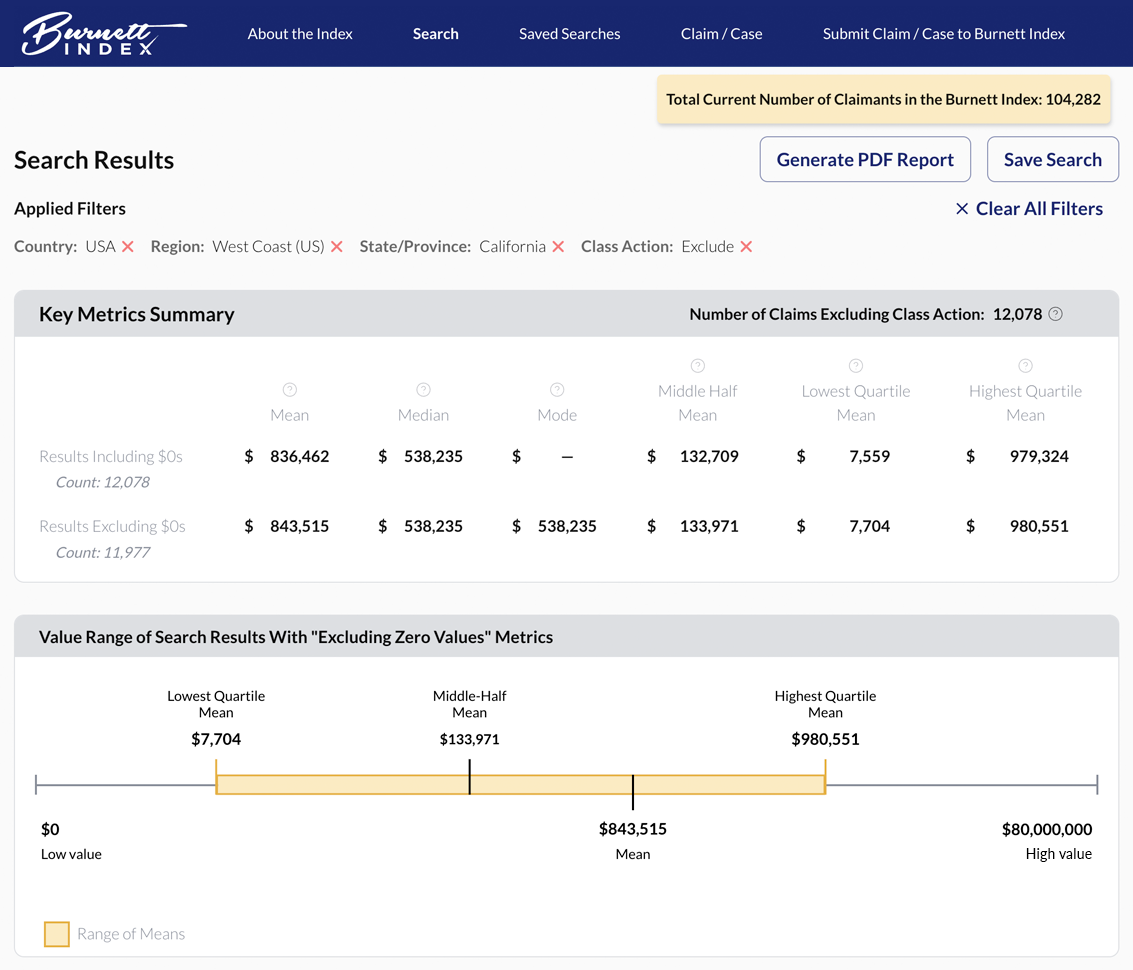Image resolution: width=1133 pixels, height=970 pixels.
Task: Click the Highest Quartile Mean help icon
Action: pyautogui.click(x=1025, y=364)
